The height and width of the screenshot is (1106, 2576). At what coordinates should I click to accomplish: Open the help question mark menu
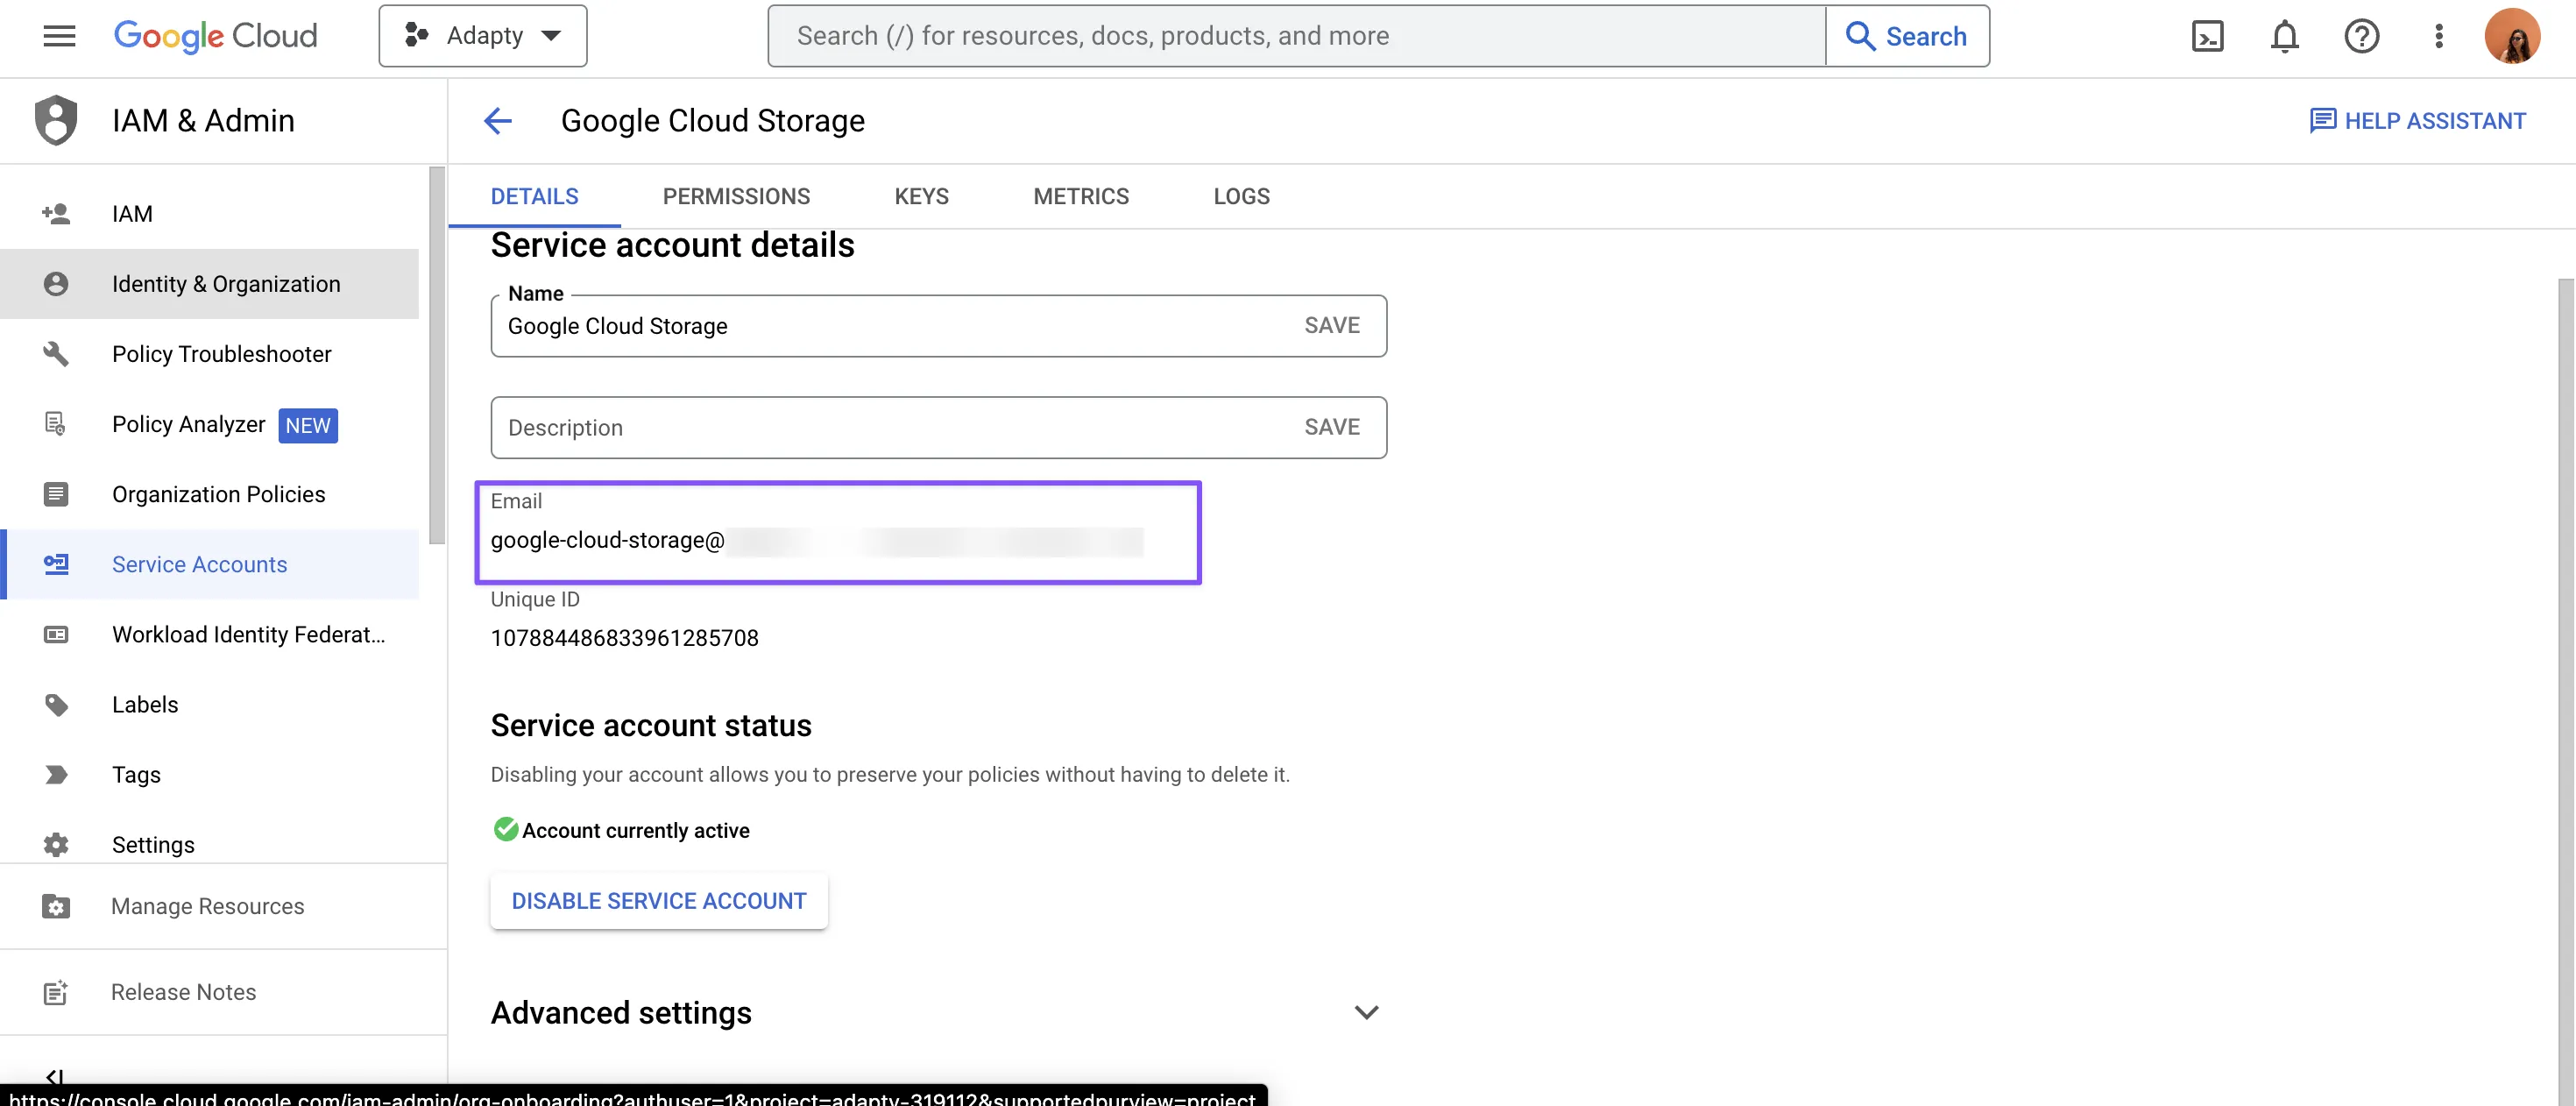click(x=2361, y=36)
